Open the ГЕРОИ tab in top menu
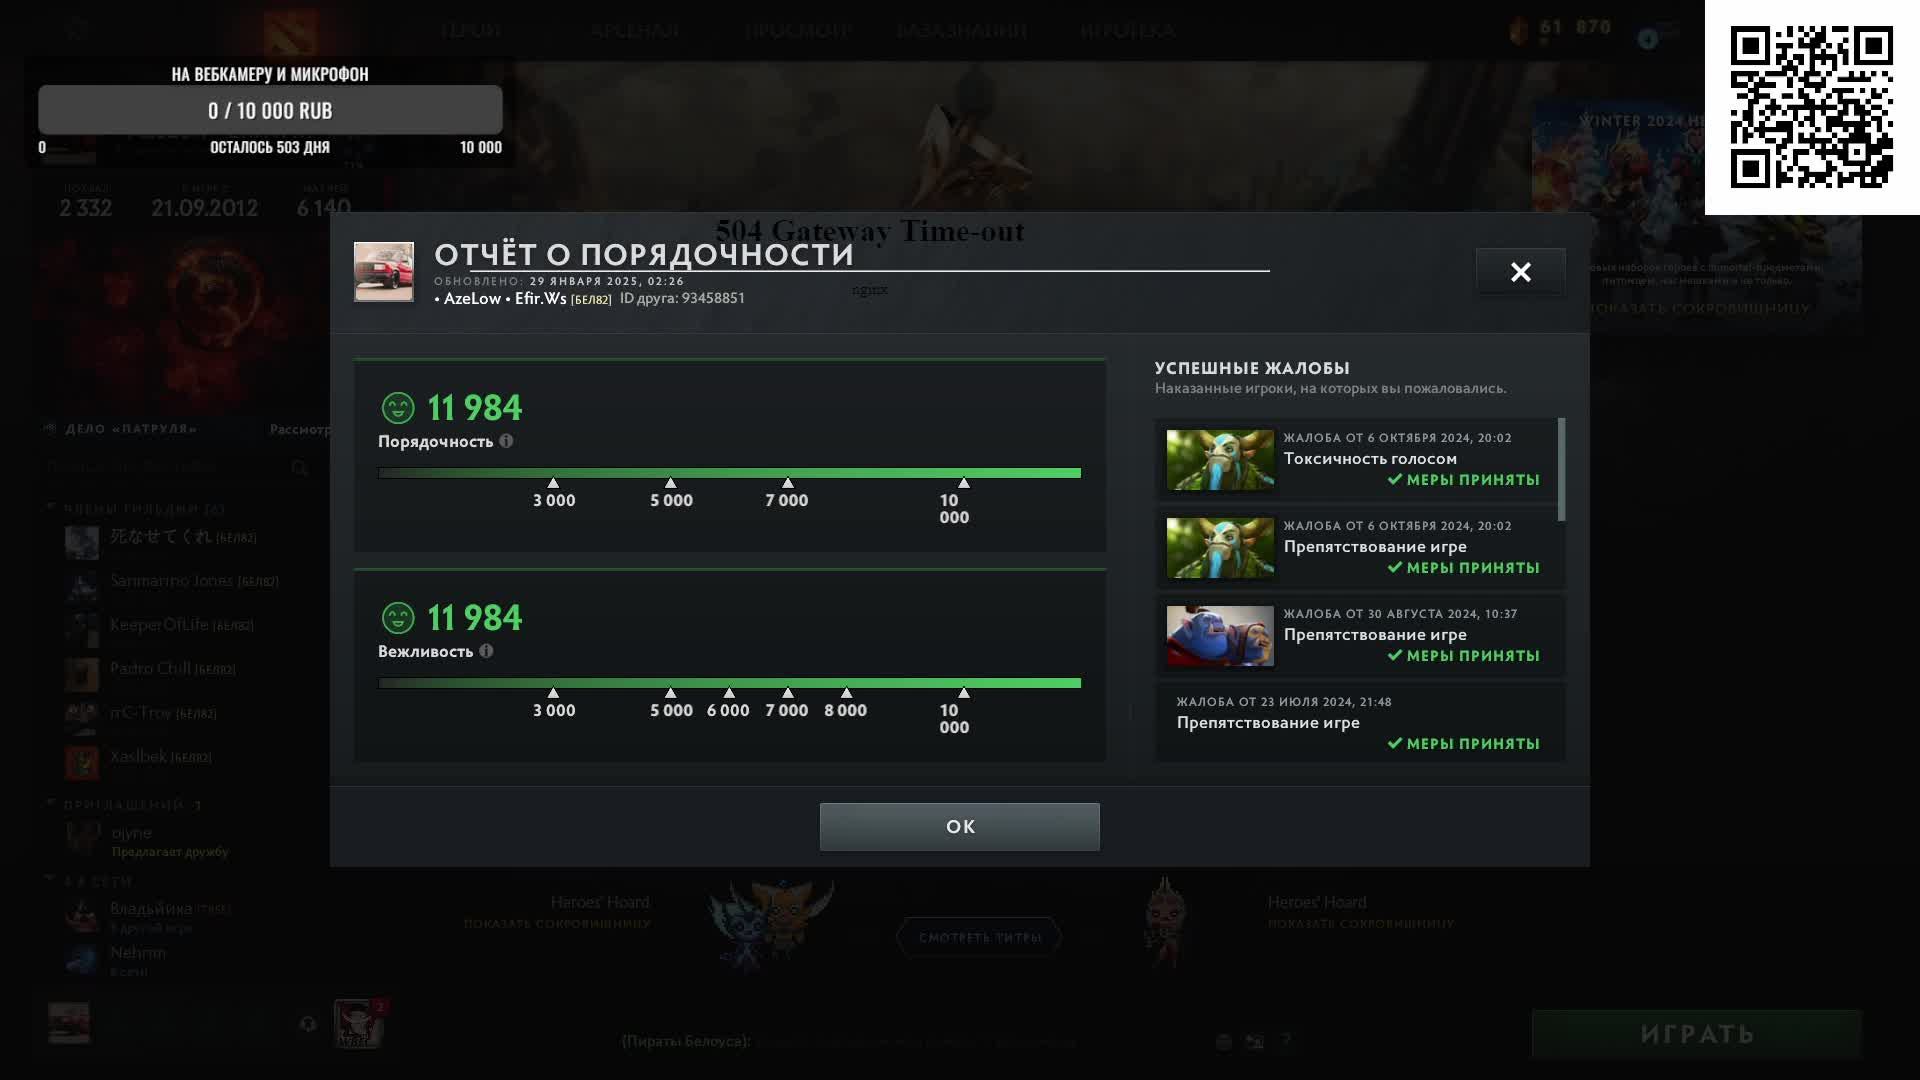The image size is (1920, 1080). pos(471,31)
